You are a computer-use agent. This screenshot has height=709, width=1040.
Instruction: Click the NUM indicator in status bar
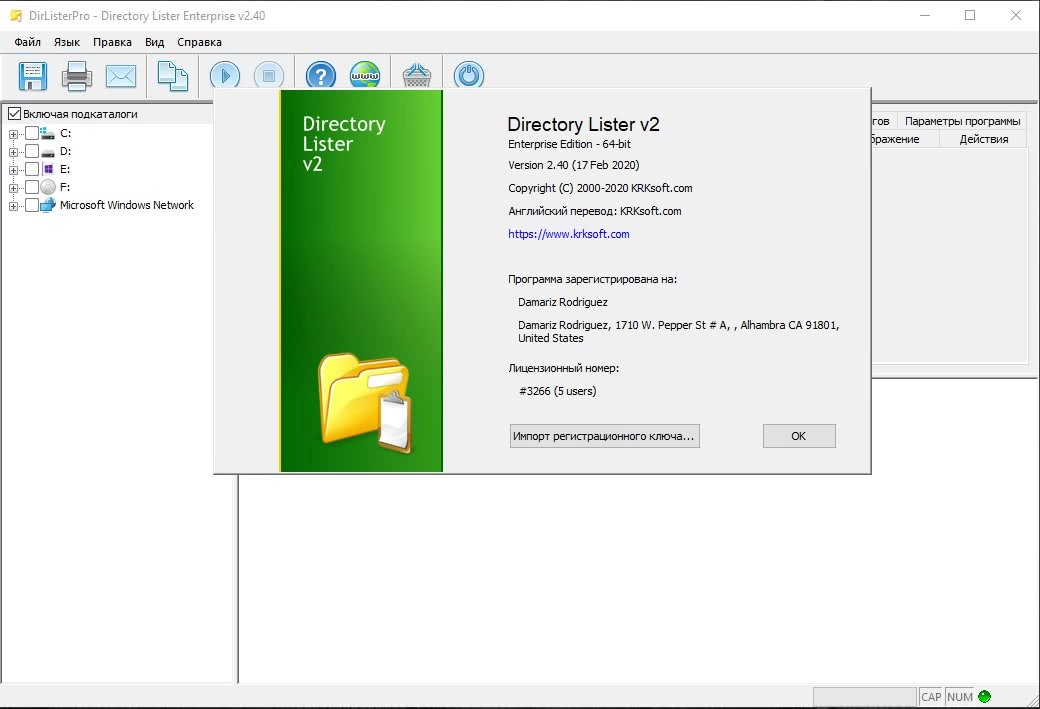click(960, 696)
